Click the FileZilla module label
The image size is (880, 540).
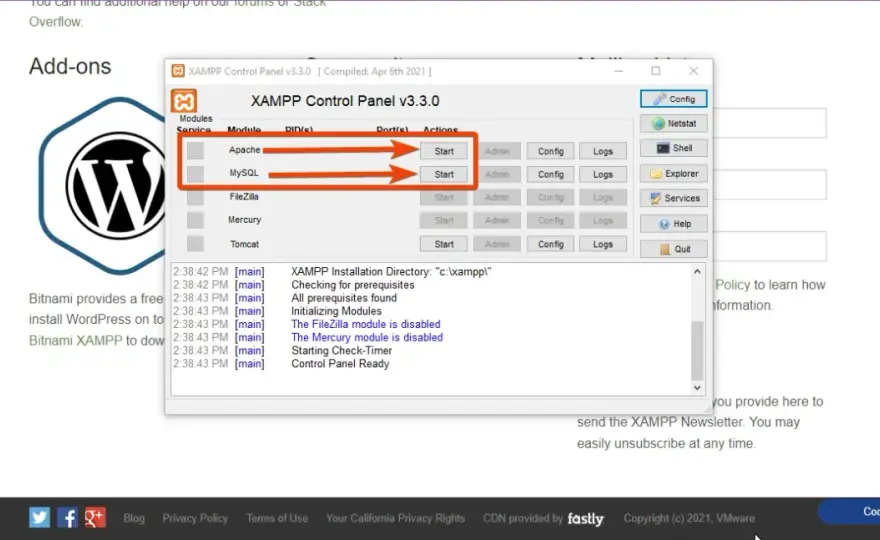tap(244, 196)
